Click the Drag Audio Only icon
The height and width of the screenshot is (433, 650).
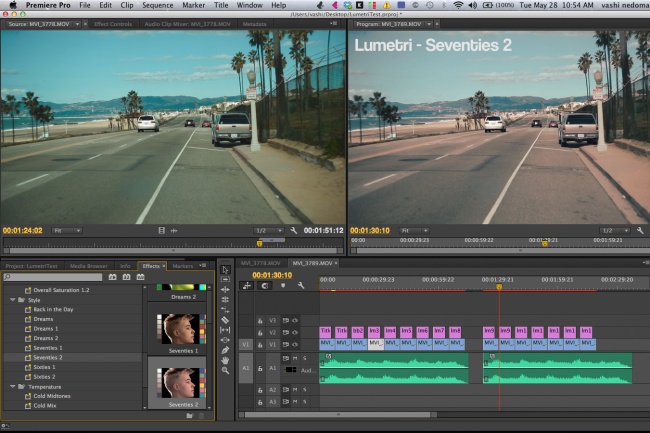[x=174, y=230]
